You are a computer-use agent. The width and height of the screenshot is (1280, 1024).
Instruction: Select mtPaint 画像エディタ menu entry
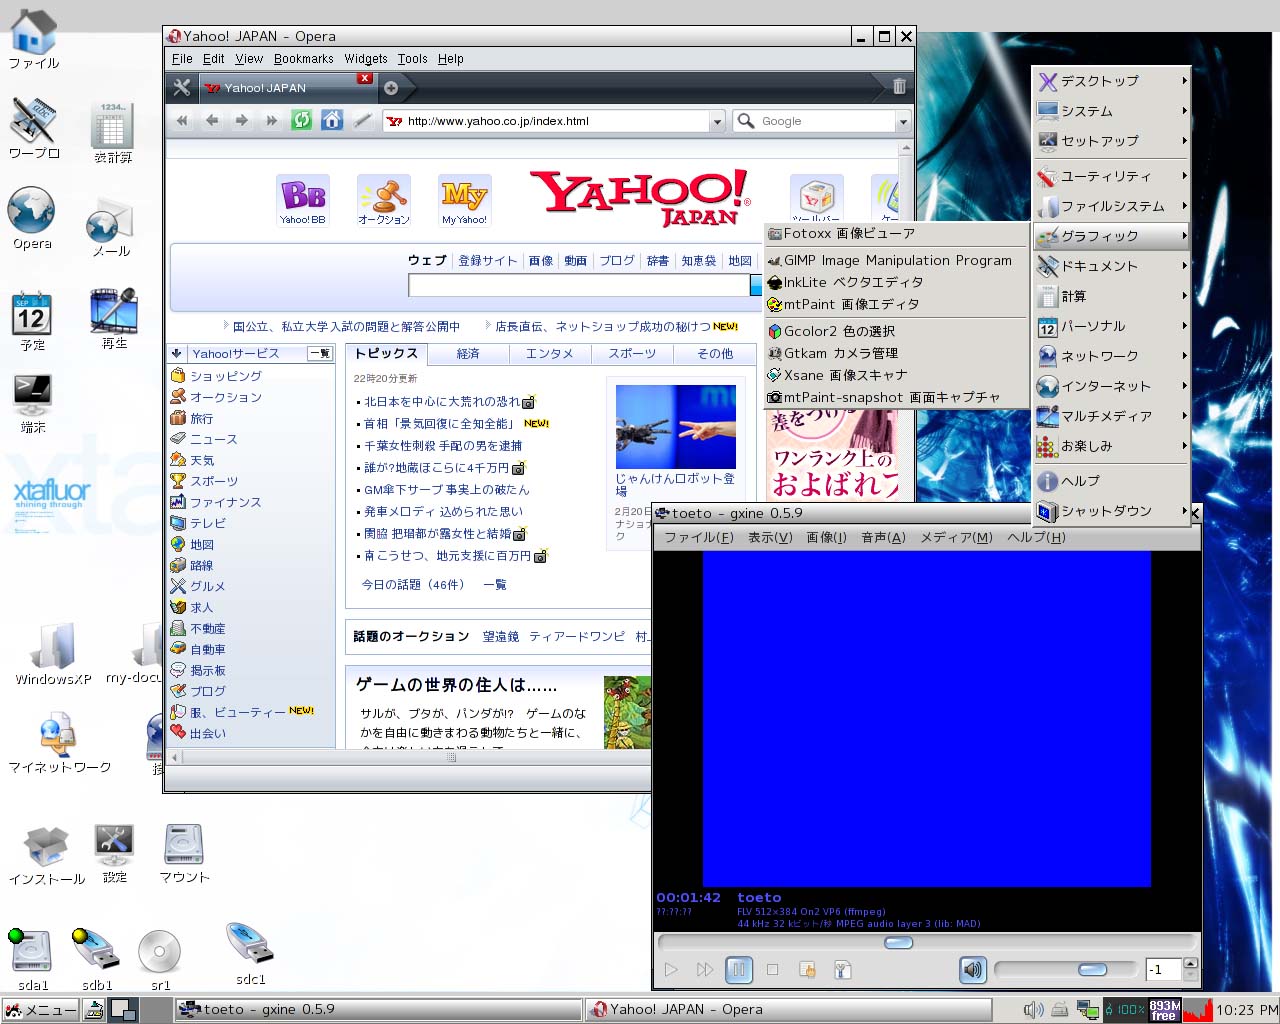click(896, 304)
